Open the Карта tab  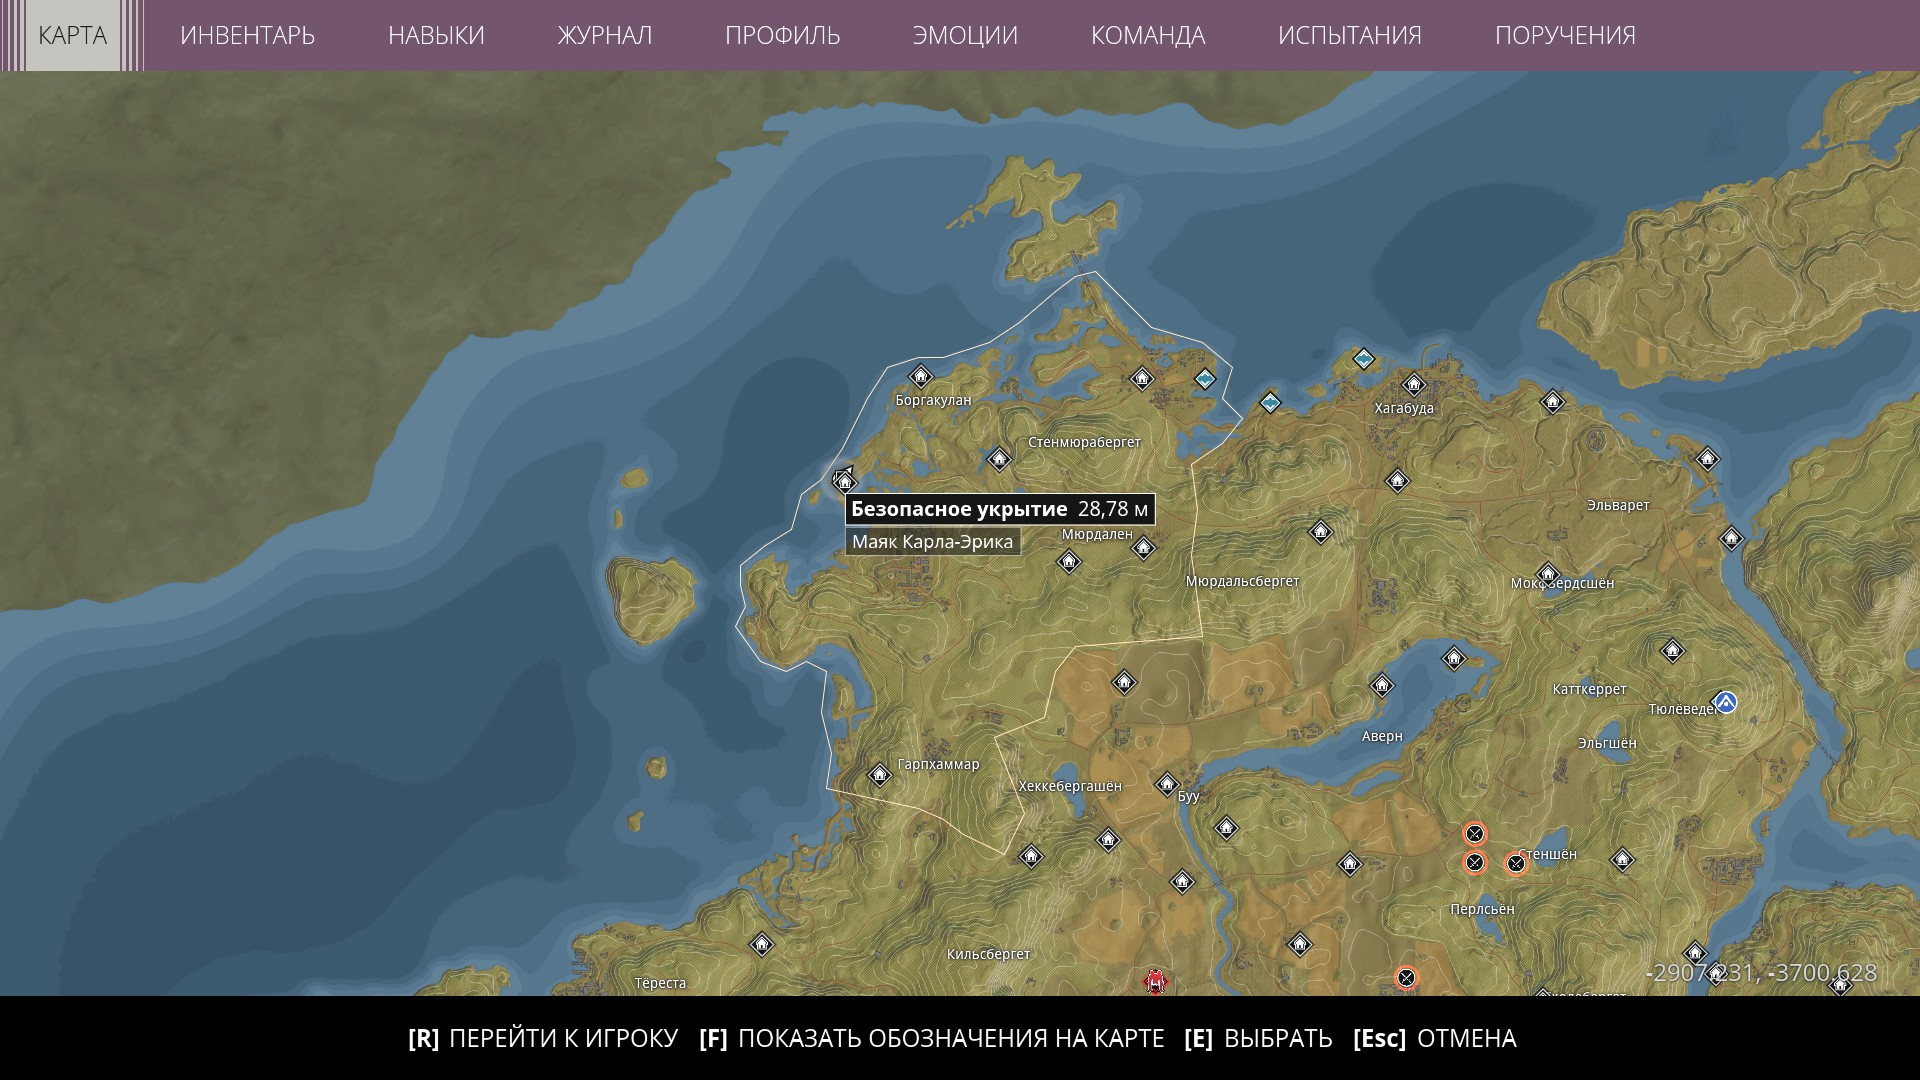pyautogui.click(x=72, y=35)
